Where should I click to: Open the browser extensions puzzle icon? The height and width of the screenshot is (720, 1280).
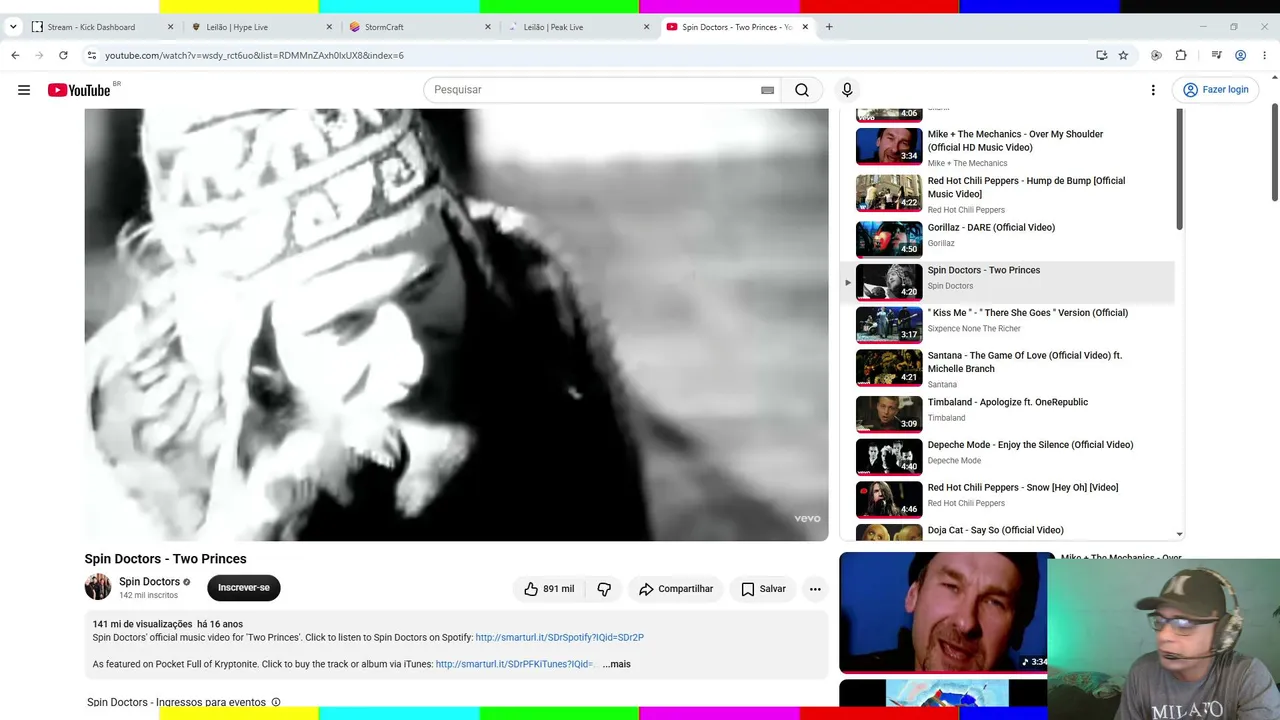point(1181,55)
